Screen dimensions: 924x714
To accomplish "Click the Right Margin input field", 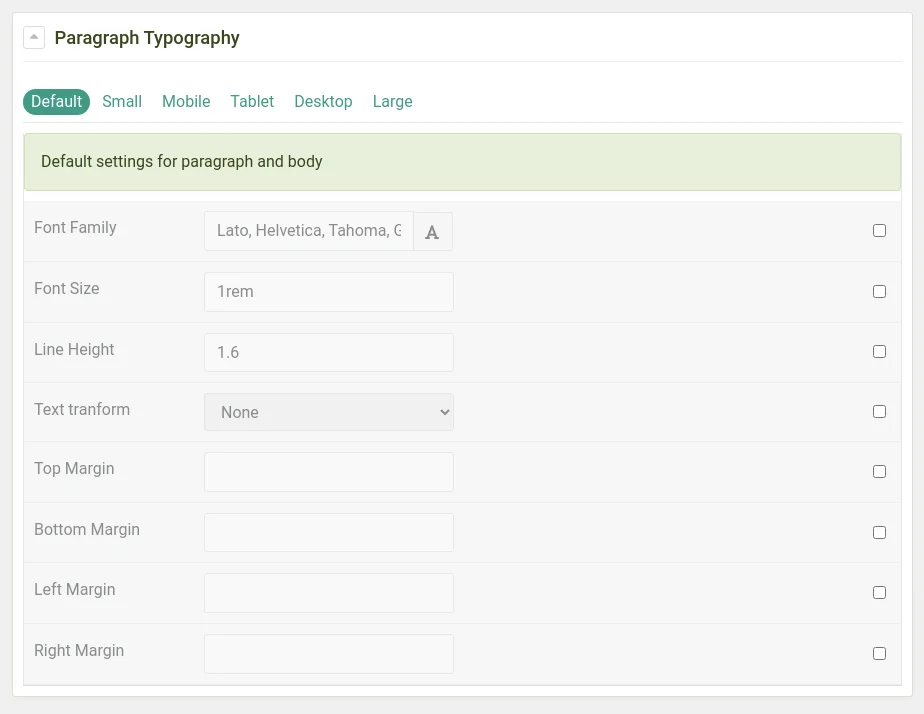I will point(329,654).
